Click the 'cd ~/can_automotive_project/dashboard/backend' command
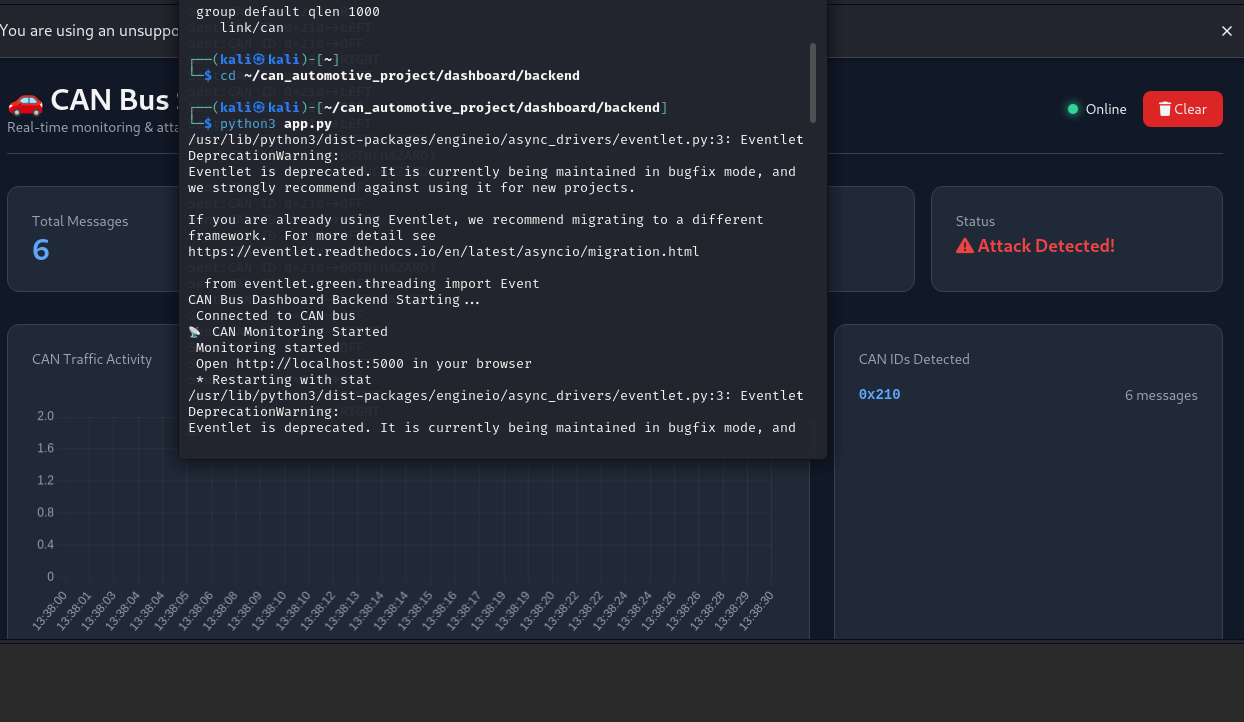The height and width of the screenshot is (722, 1244). point(400,75)
